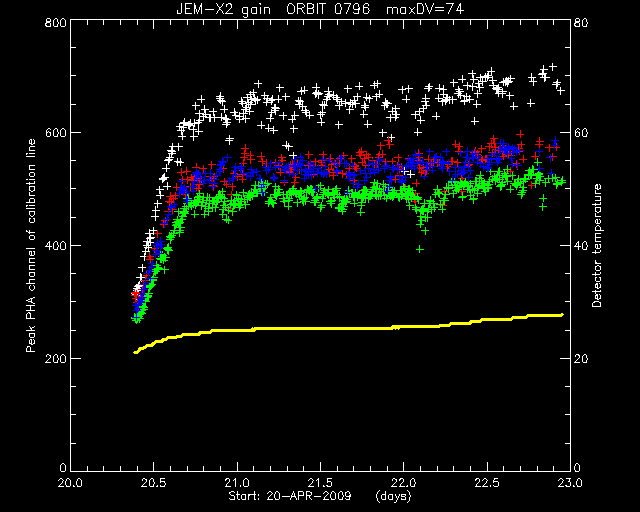Viewport: 640px width, 512px height.
Task: Click the x-axis tick label 23.0
Action: pos(570,483)
